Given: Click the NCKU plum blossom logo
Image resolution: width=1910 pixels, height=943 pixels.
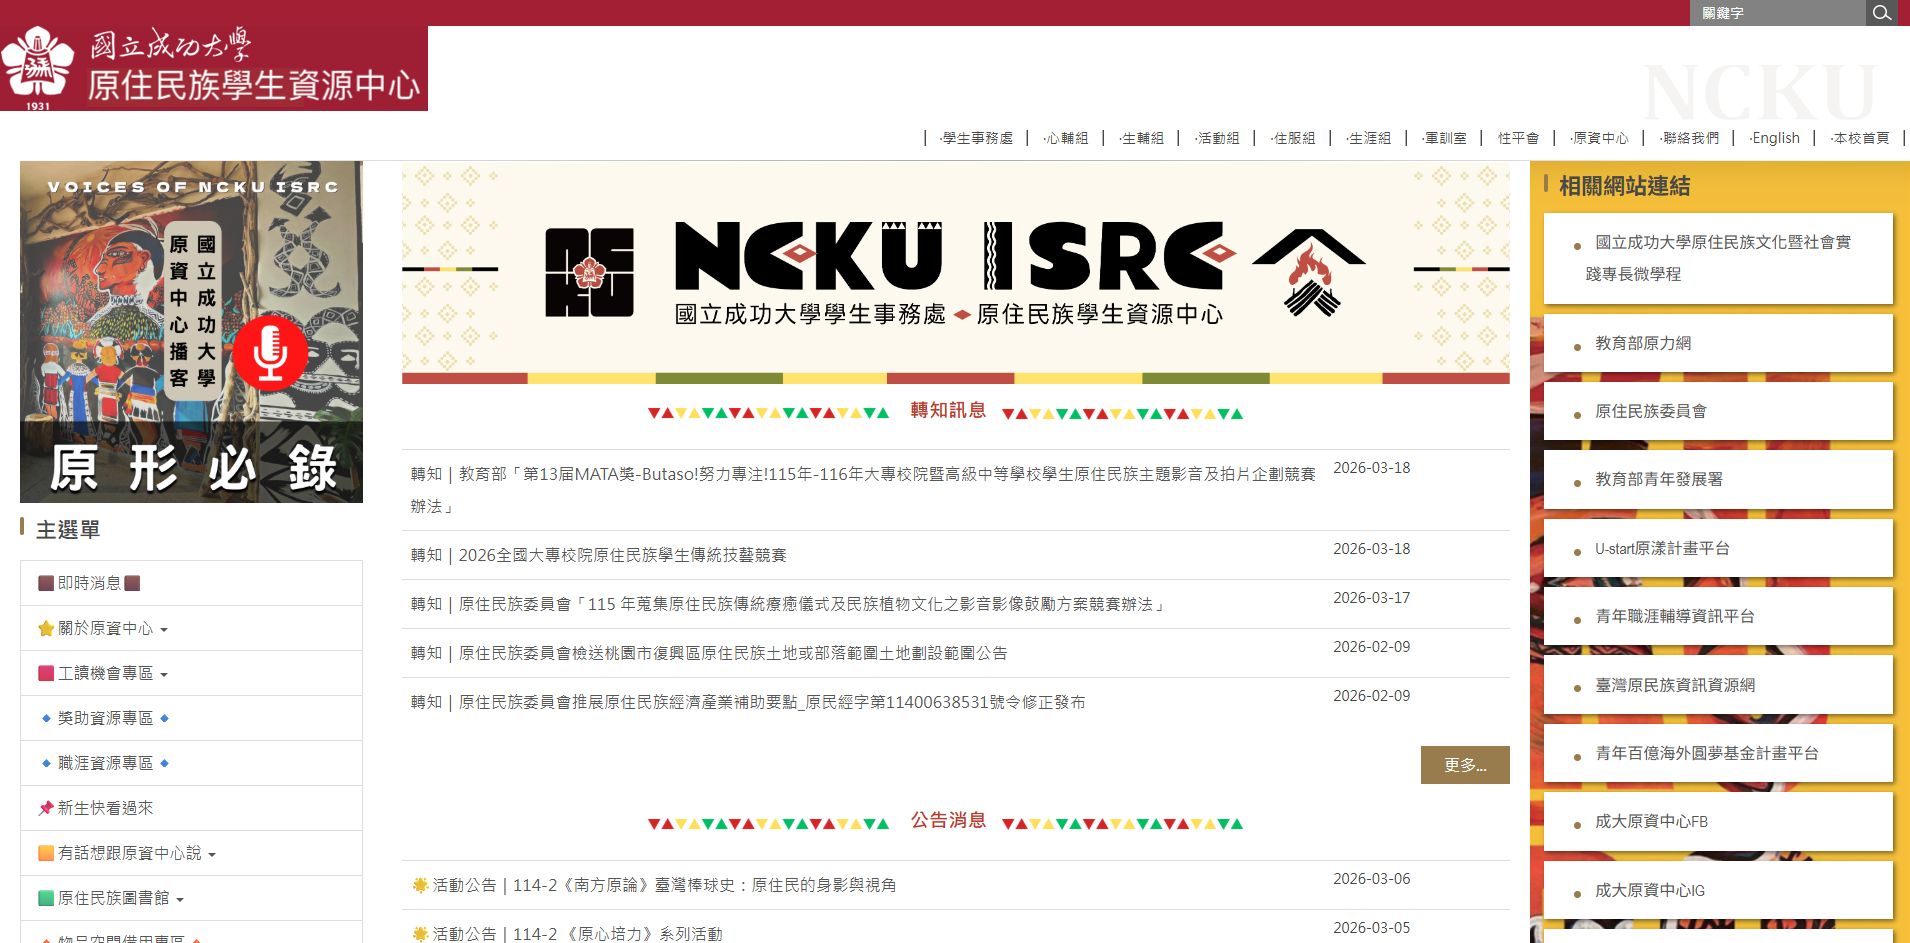Looking at the screenshot, I should [38, 65].
